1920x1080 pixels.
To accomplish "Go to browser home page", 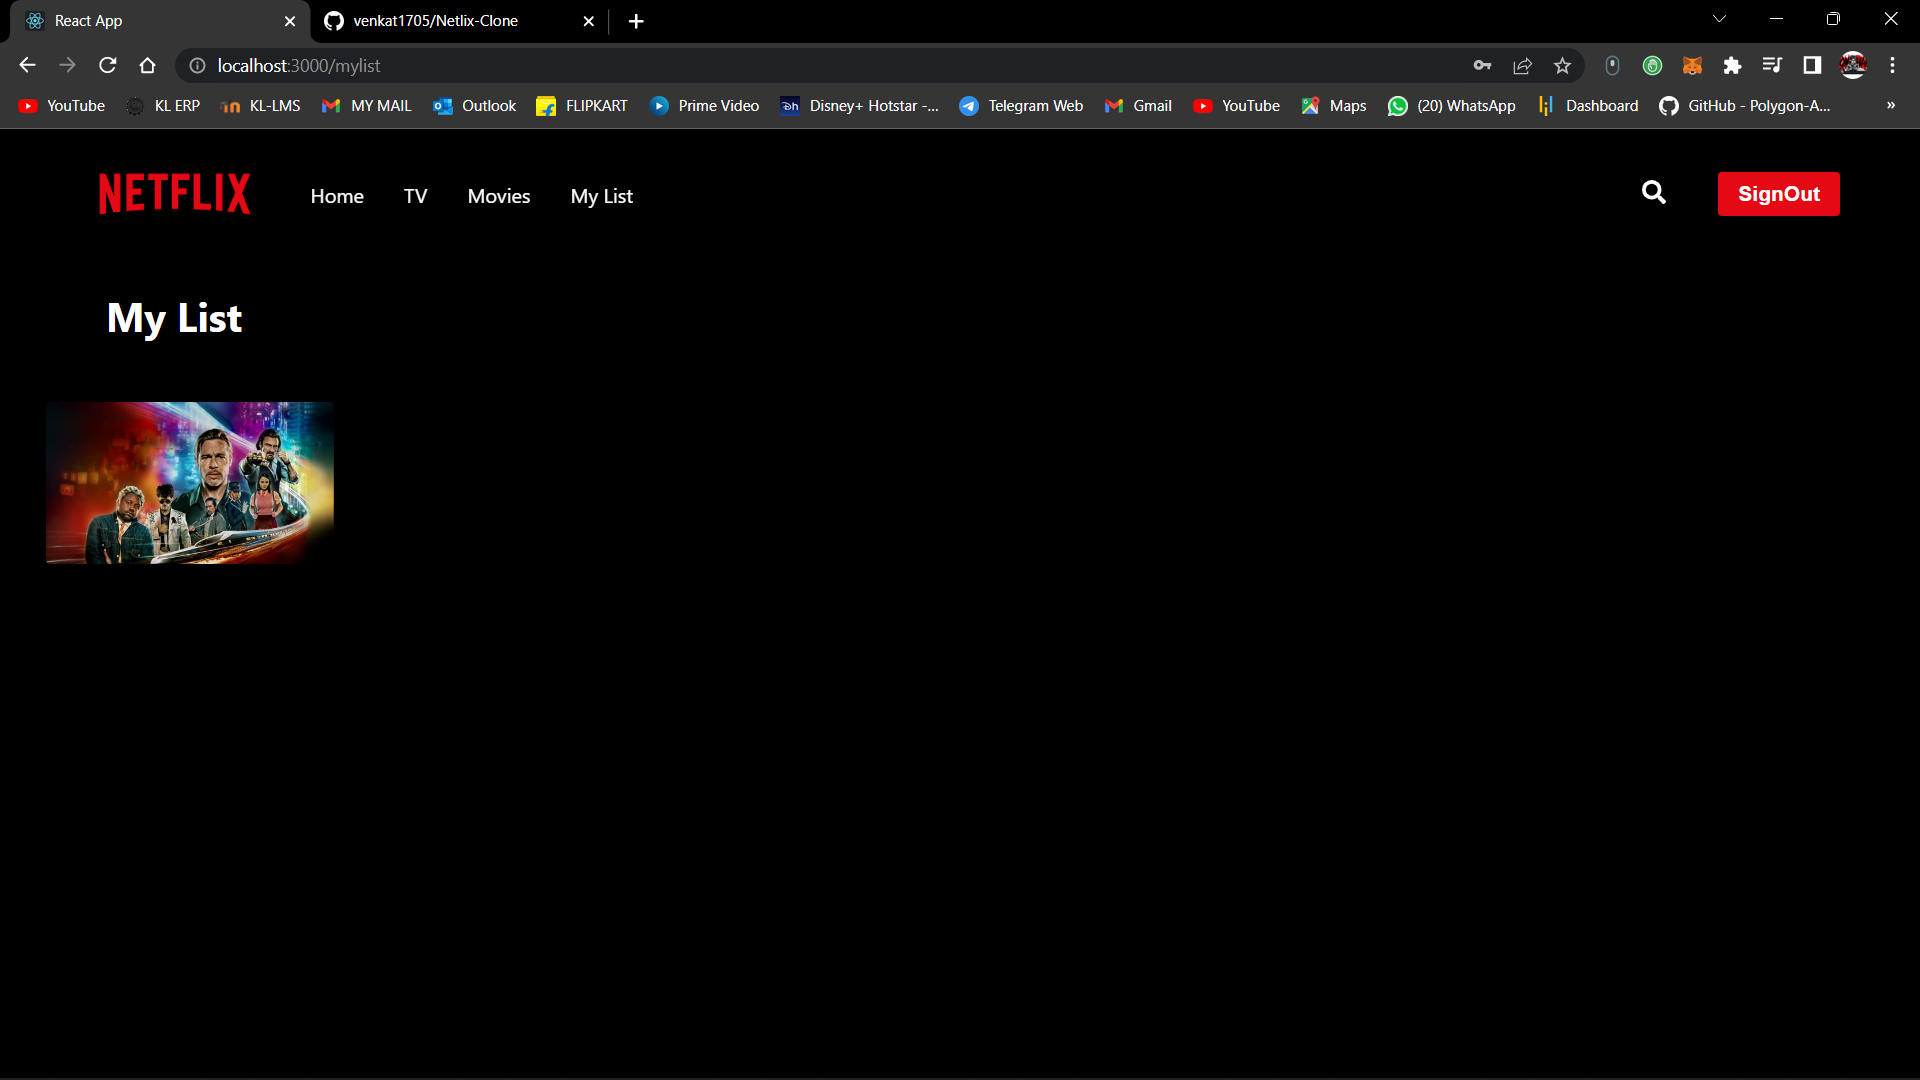I will tap(147, 65).
